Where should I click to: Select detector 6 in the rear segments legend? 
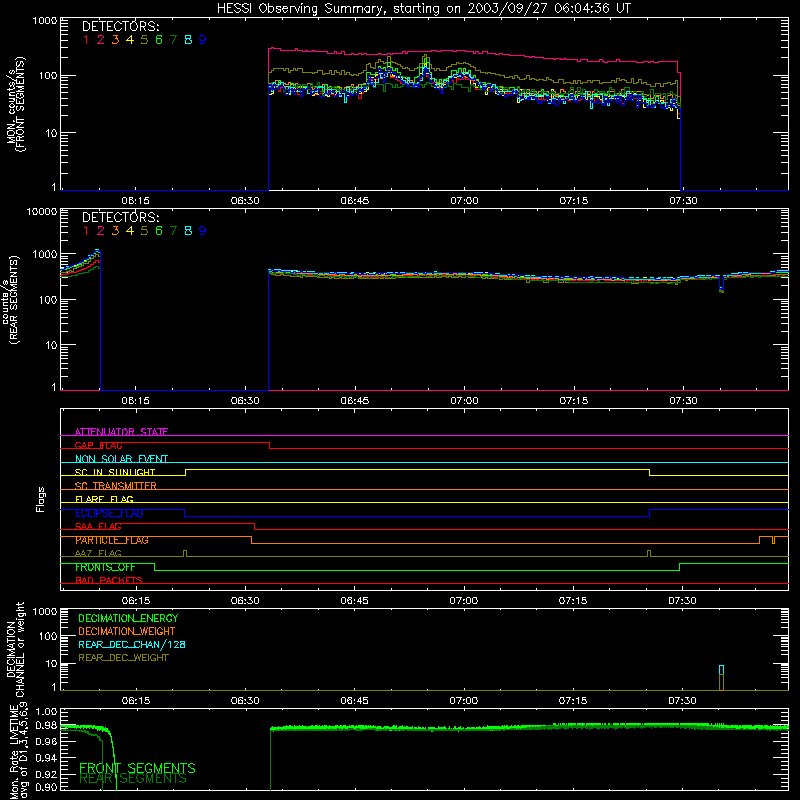(159, 231)
